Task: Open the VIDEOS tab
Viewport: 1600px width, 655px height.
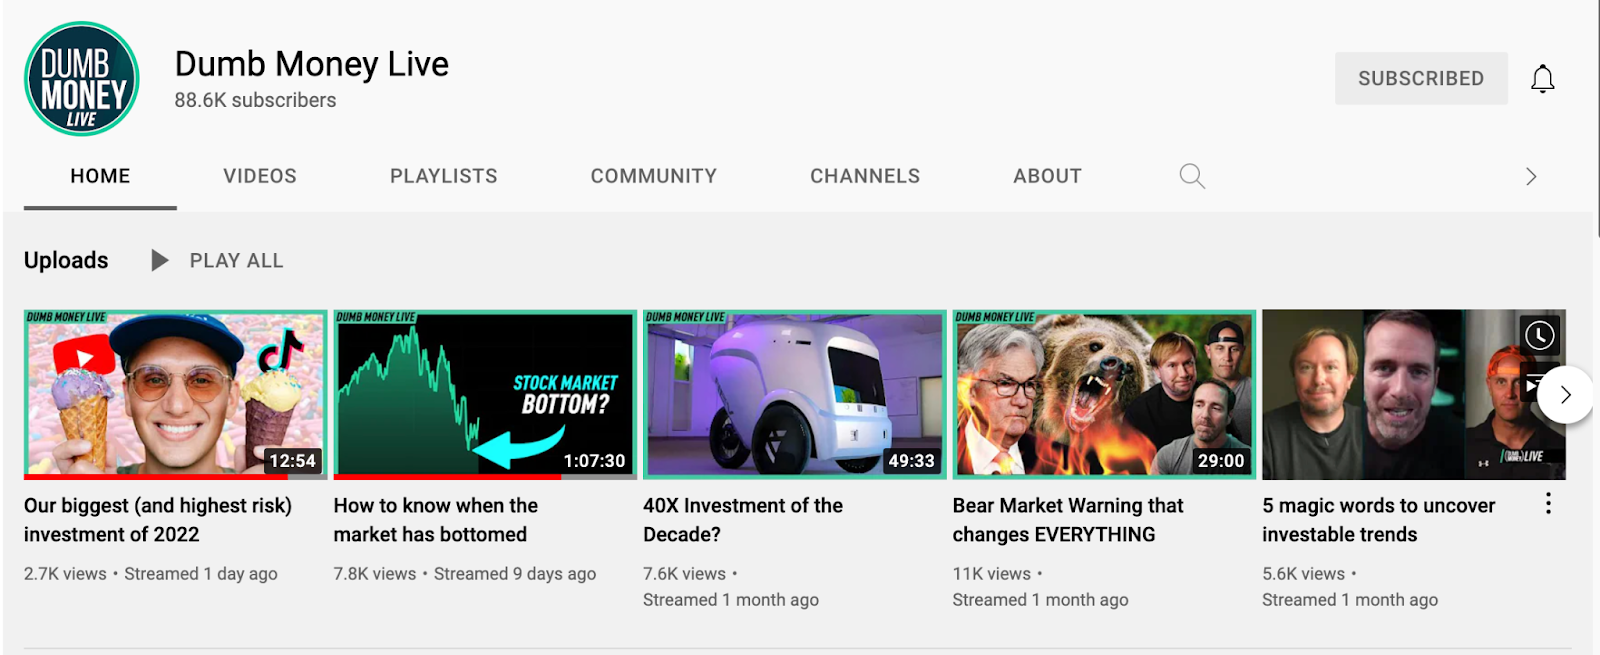Action: click(x=260, y=176)
